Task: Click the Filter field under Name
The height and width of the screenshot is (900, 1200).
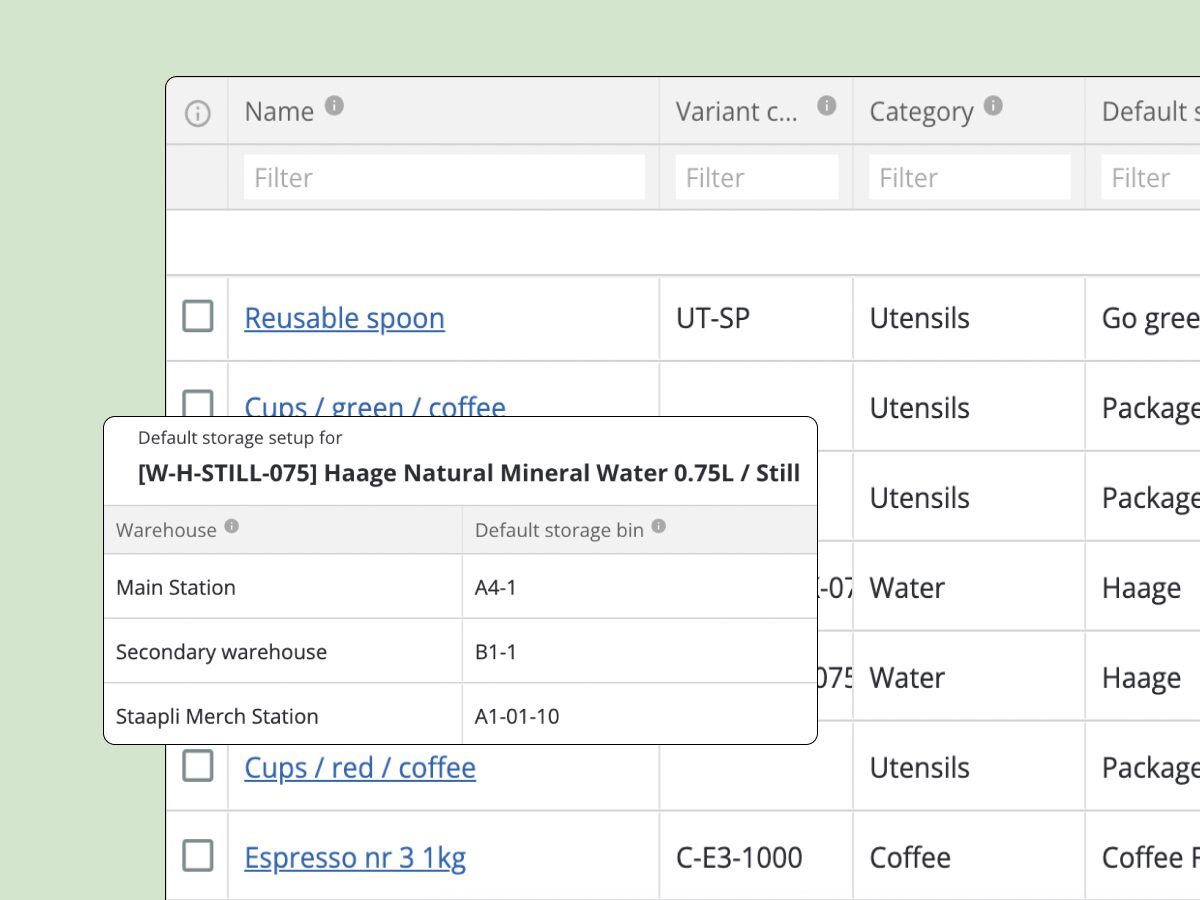Action: click(444, 176)
